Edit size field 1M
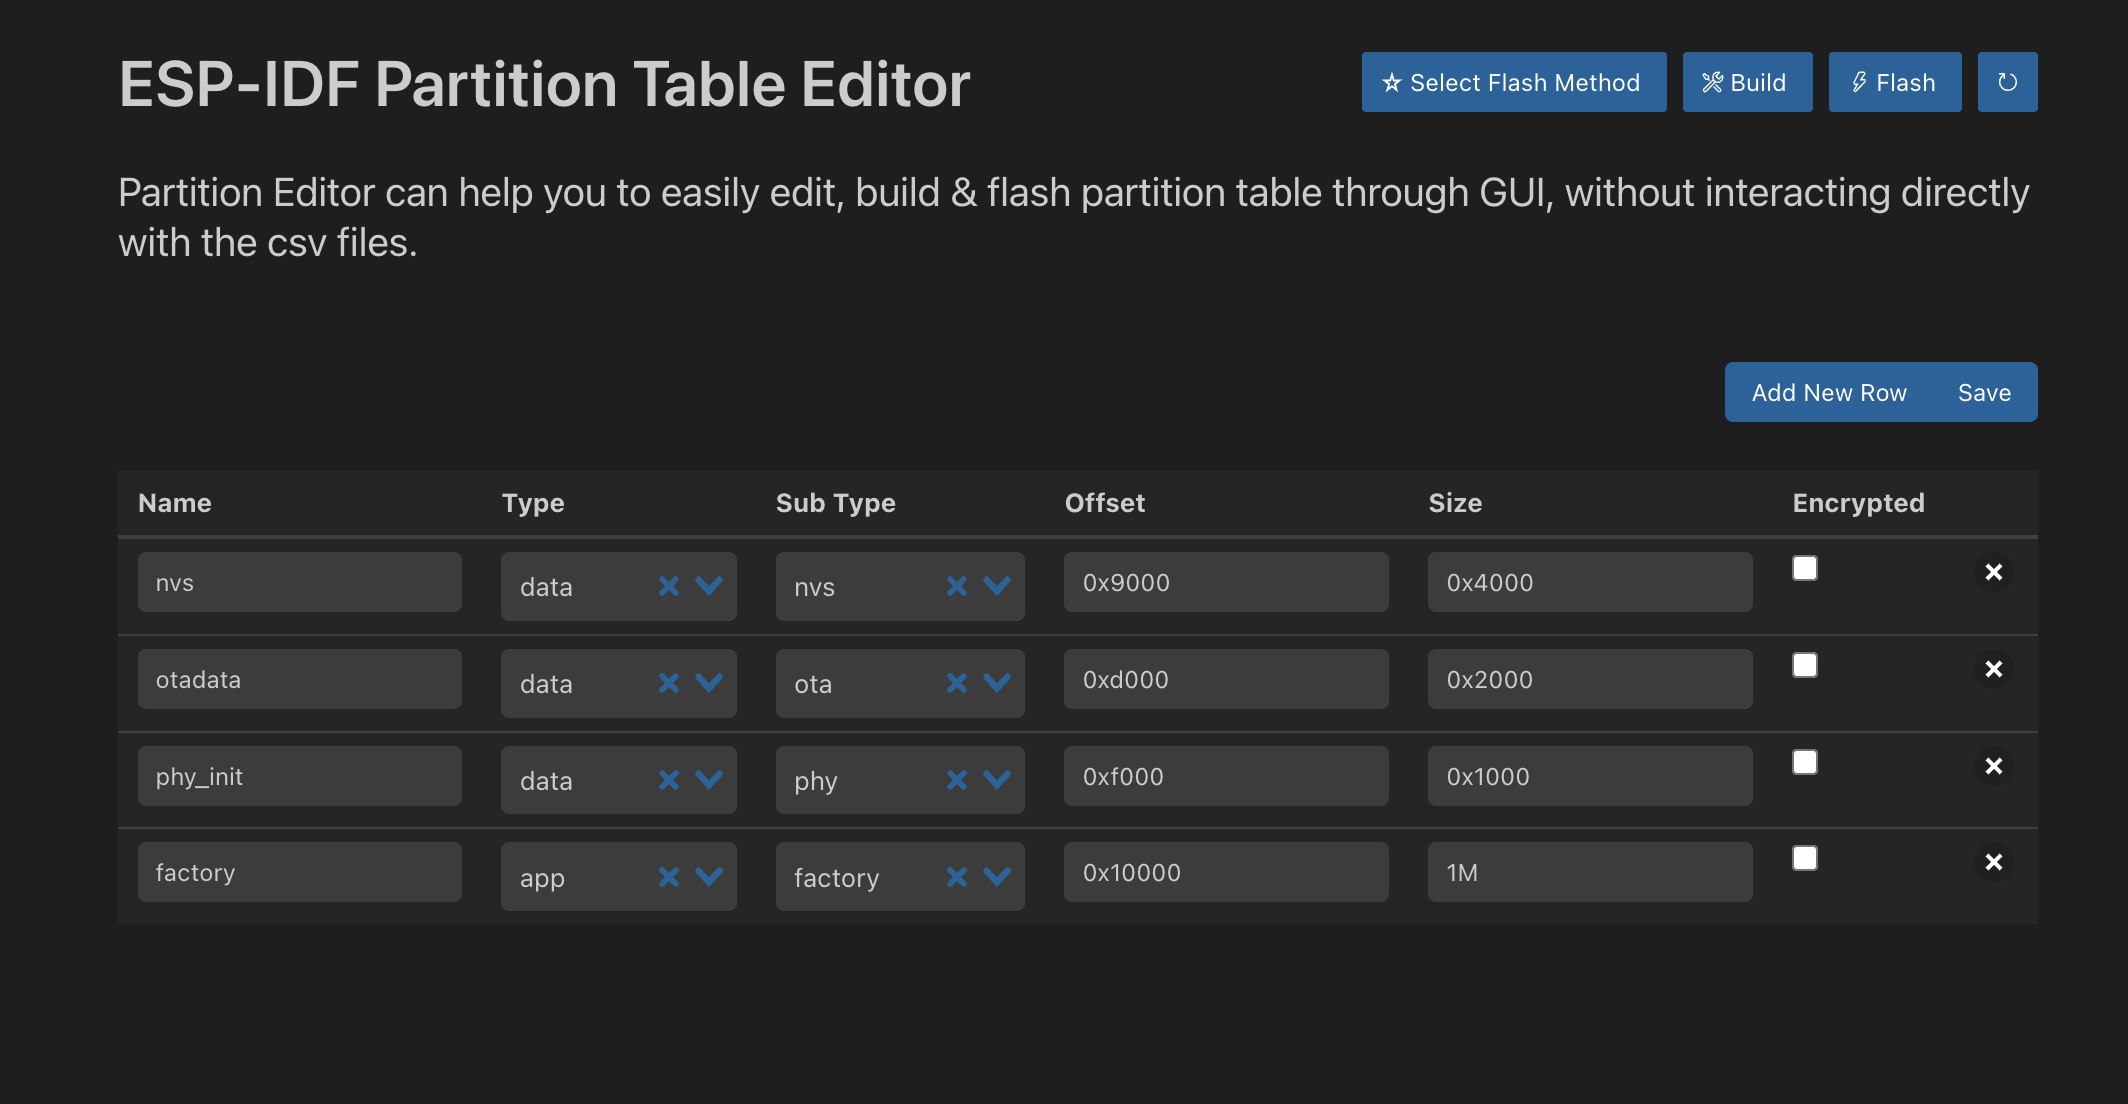The width and height of the screenshot is (2128, 1104). [x=1590, y=872]
